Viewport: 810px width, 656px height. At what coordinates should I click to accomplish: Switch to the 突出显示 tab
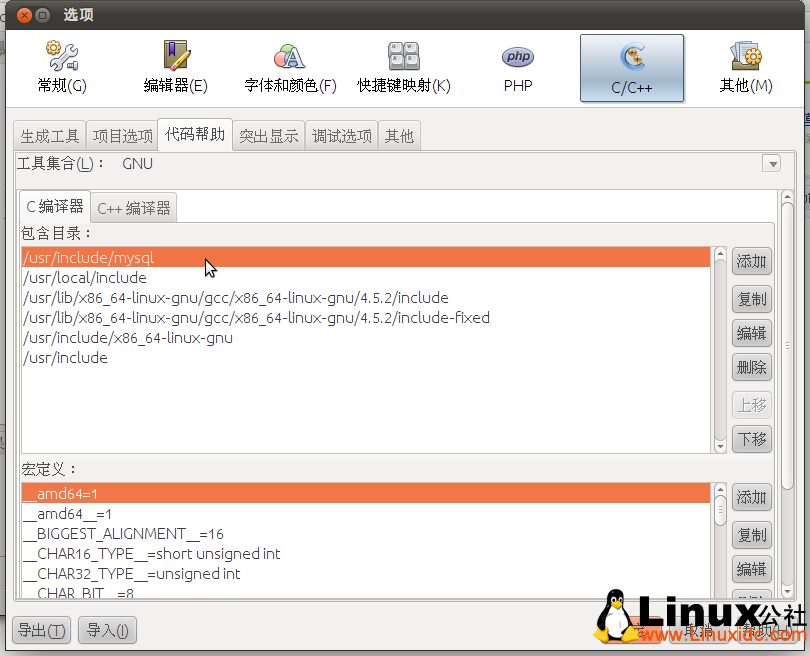269,136
